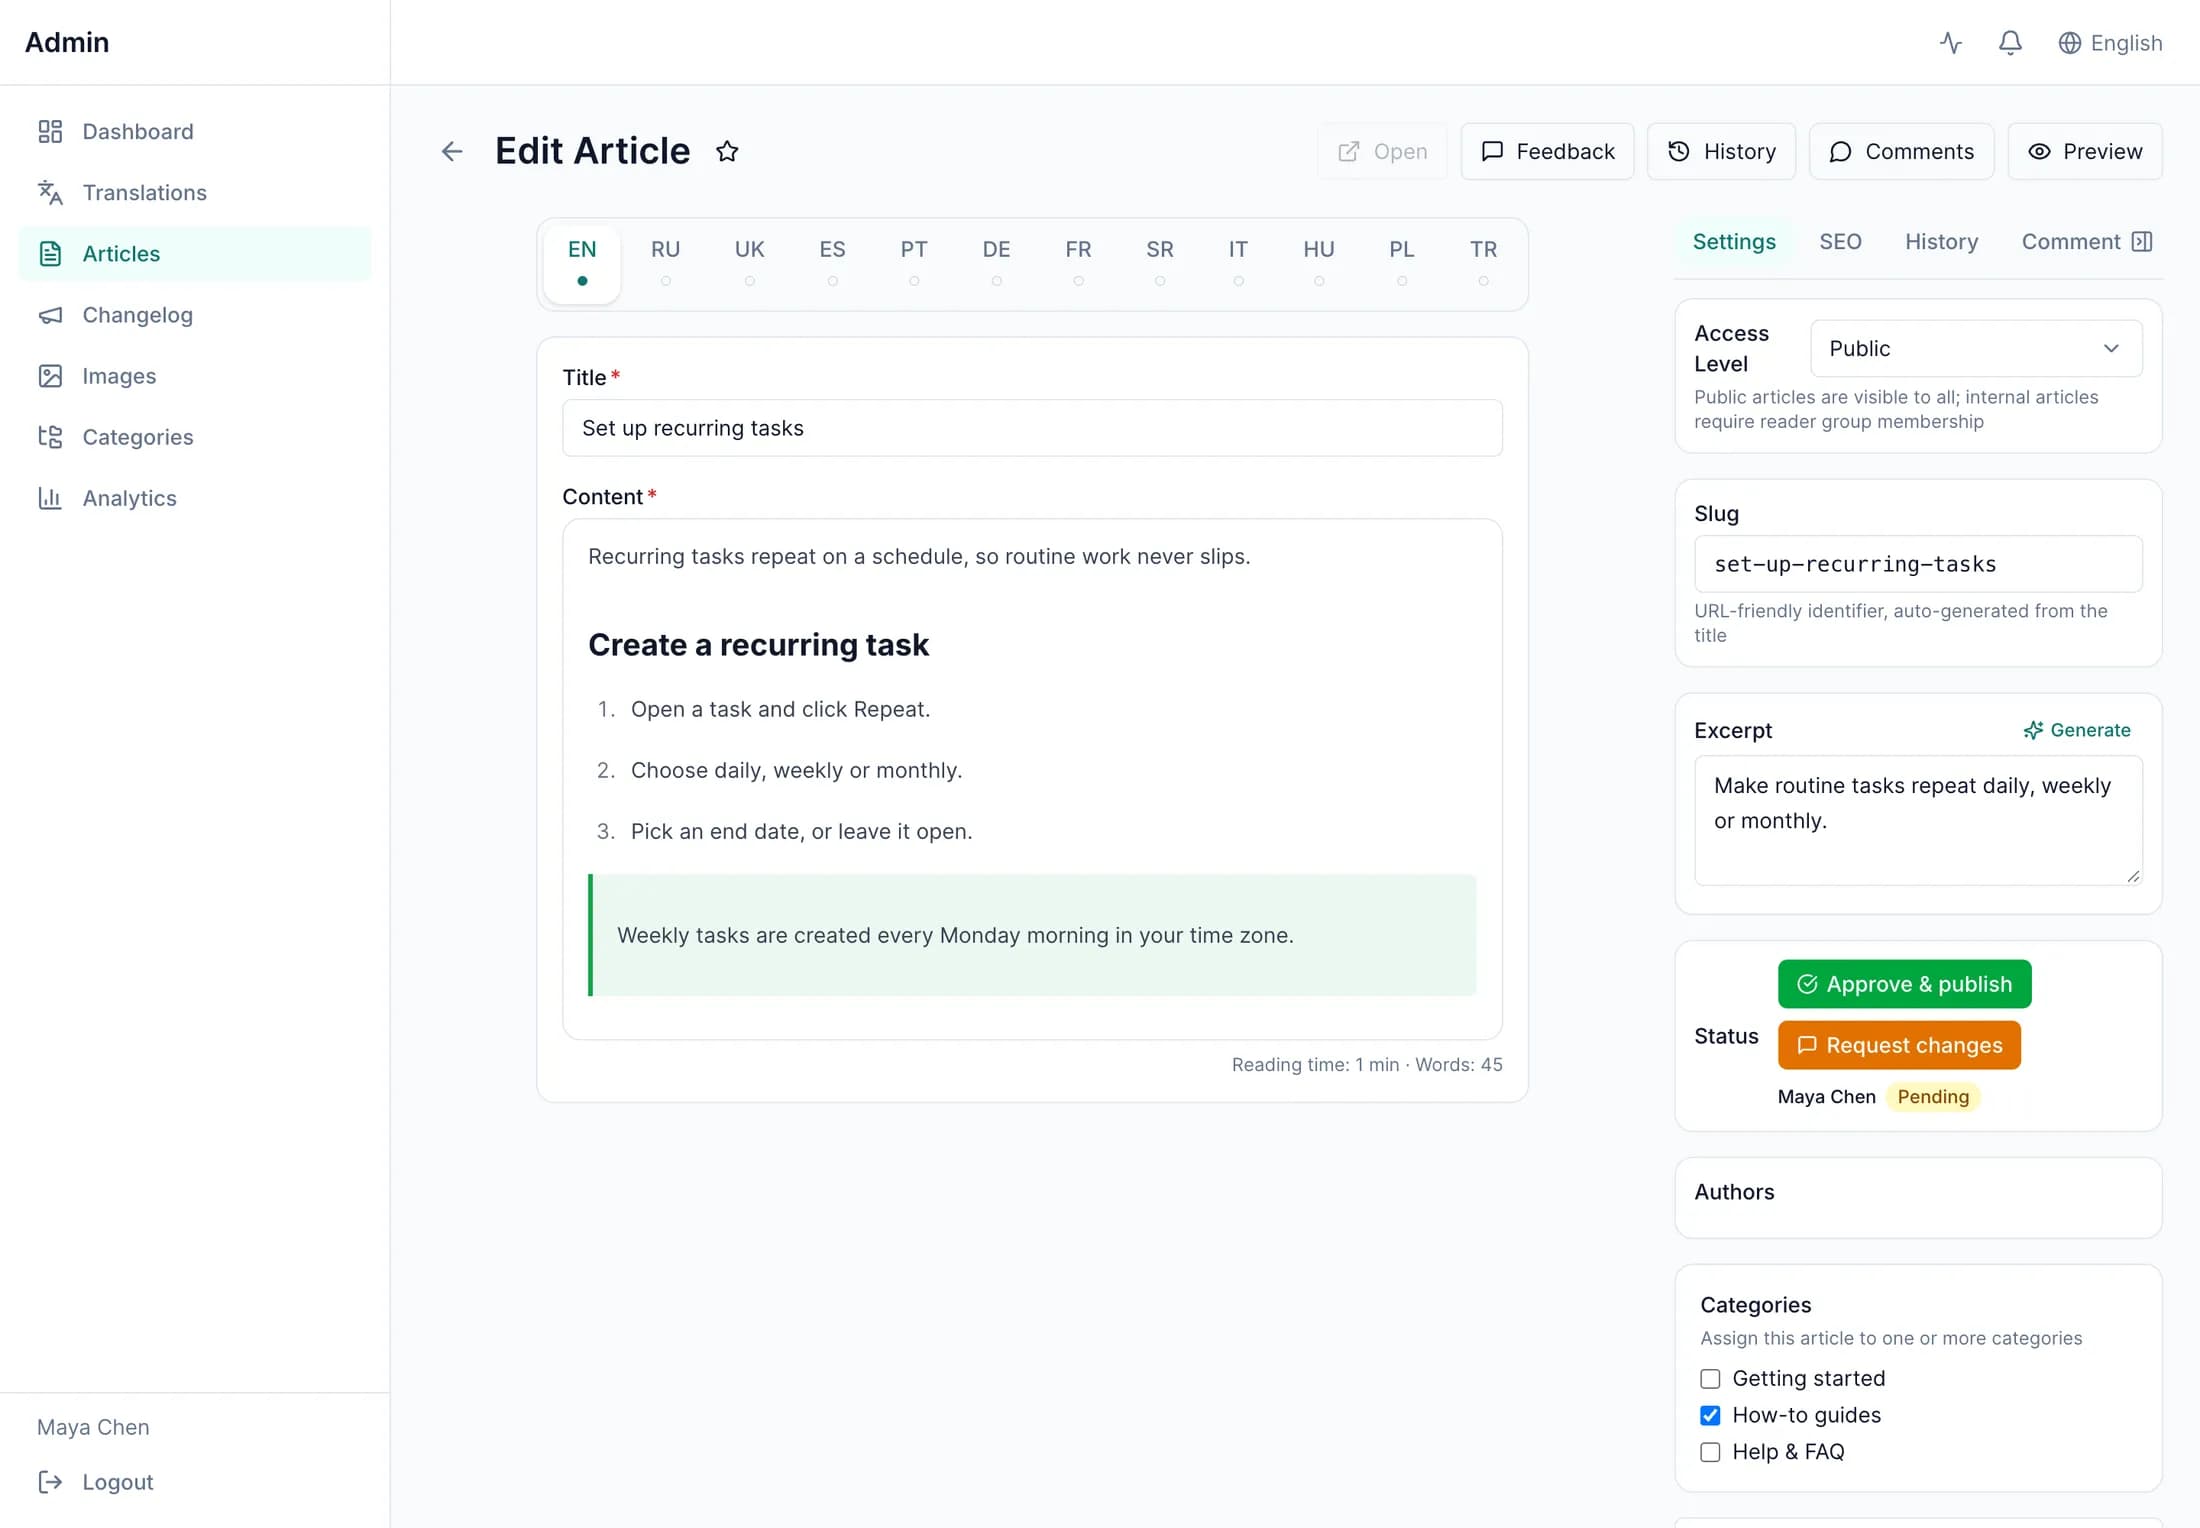Open the notifications bell
Screen dimensions: 2200x1528
pos(2010,43)
